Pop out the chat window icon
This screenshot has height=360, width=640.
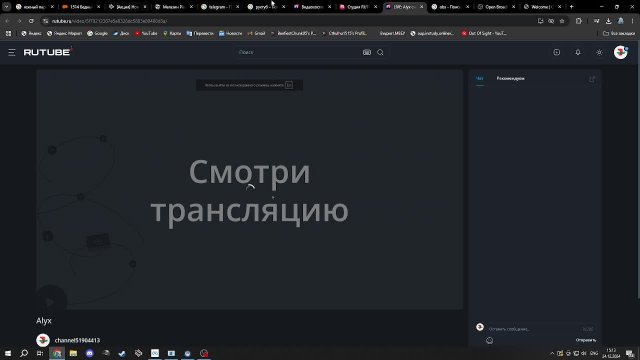coord(592,79)
